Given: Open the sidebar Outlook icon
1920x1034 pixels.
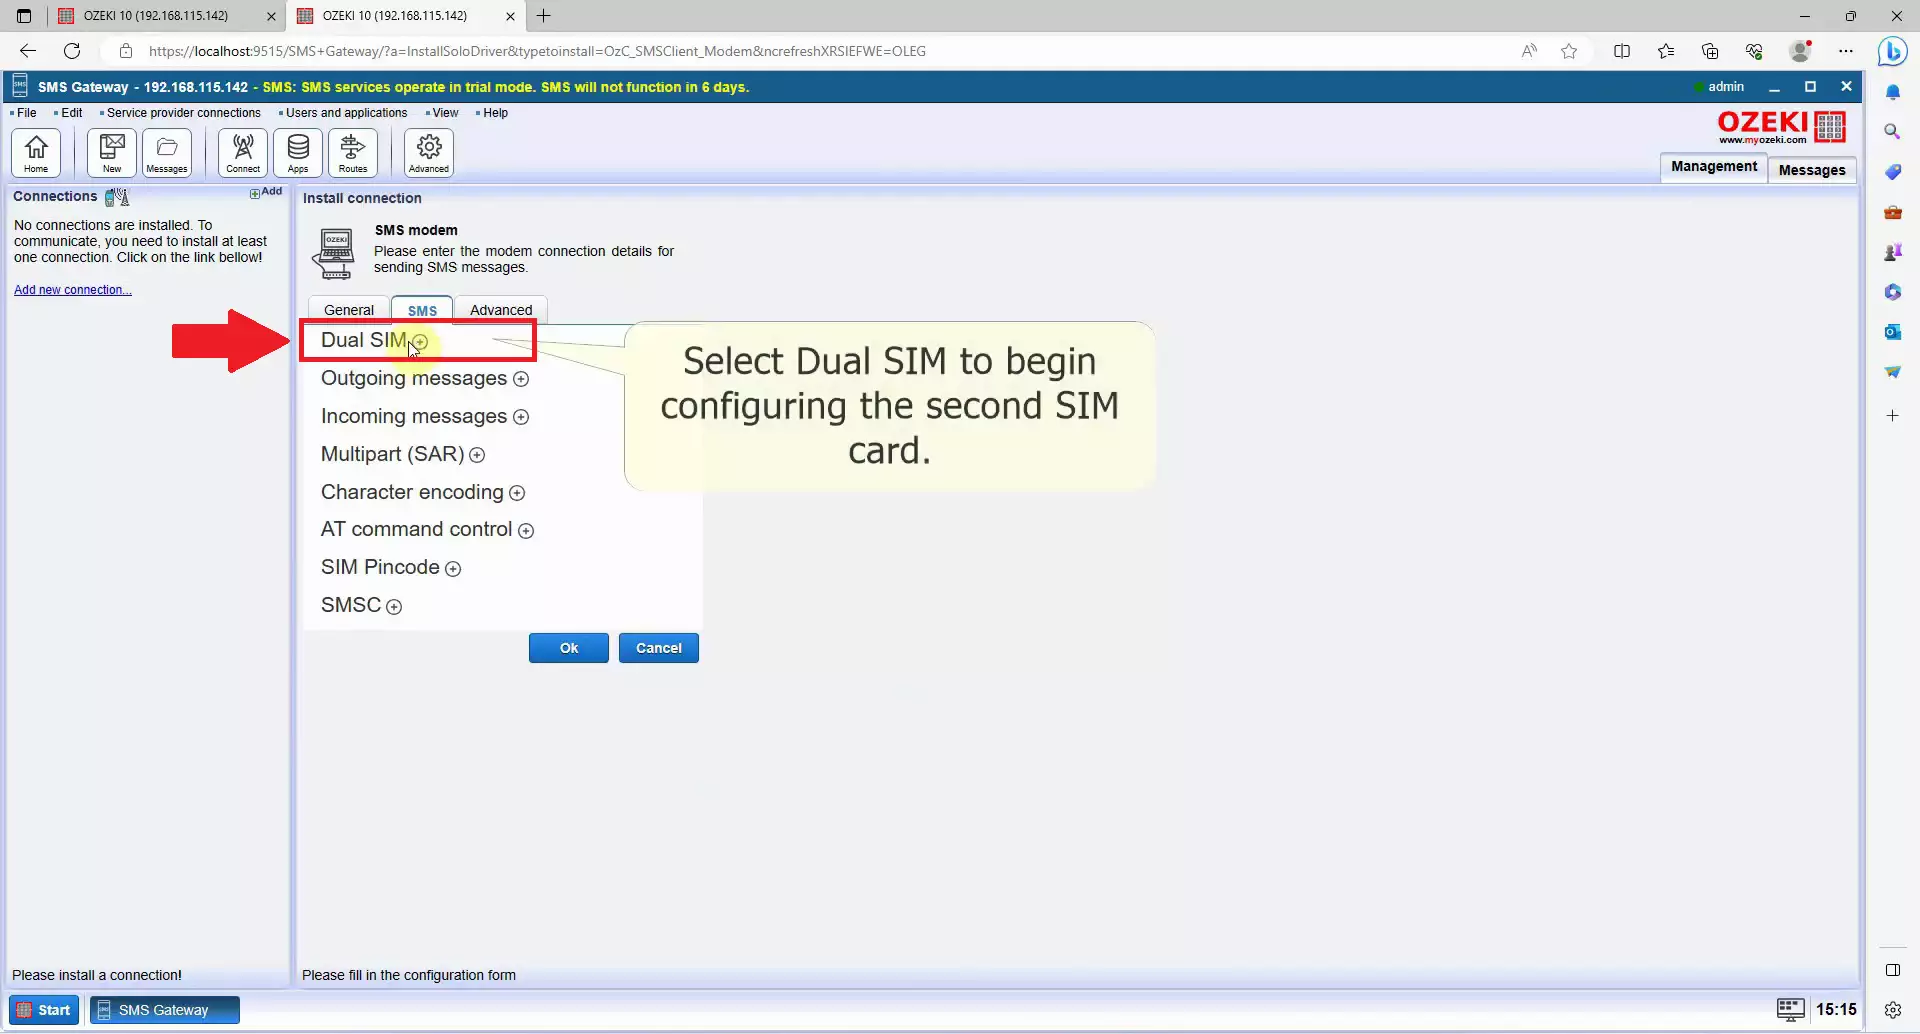Looking at the screenshot, I should coord(1892,332).
